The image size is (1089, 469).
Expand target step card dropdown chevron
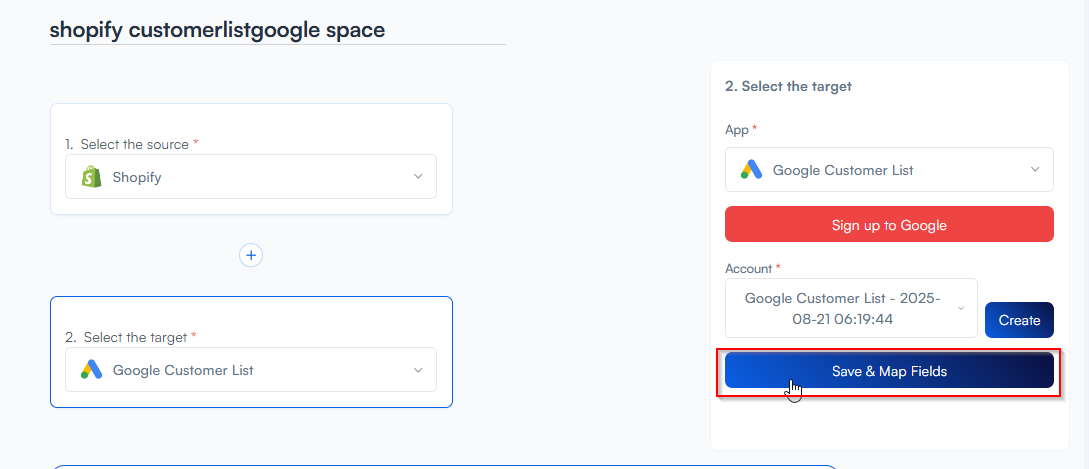point(418,370)
